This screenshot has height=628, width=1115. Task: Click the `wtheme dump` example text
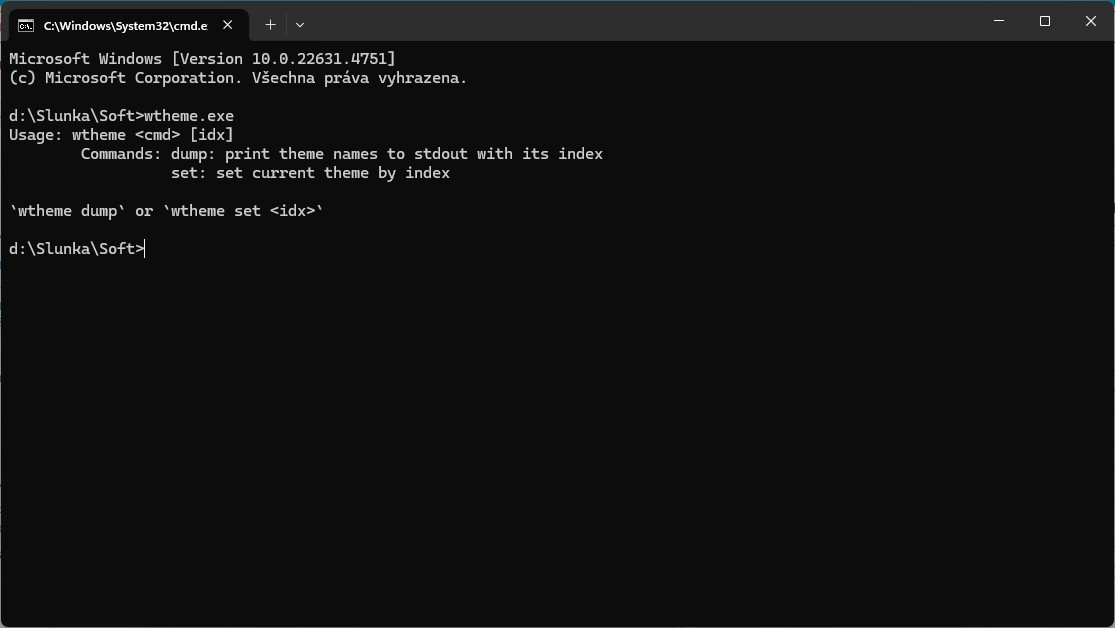tap(68, 211)
